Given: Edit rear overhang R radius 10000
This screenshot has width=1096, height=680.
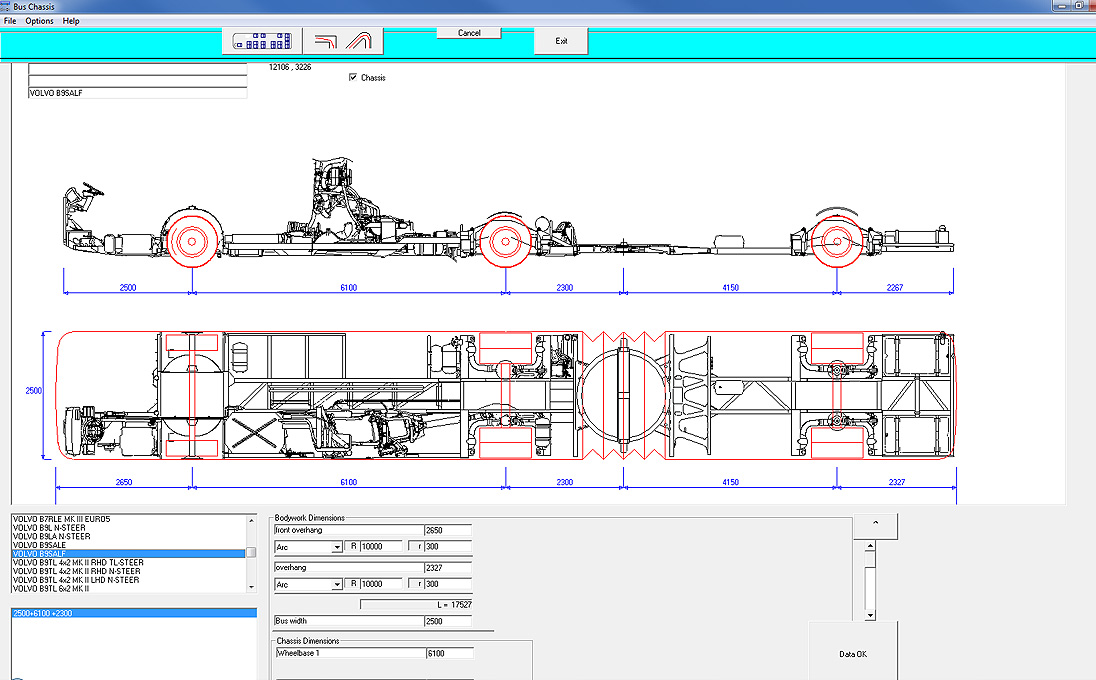Looking at the screenshot, I should 382,584.
